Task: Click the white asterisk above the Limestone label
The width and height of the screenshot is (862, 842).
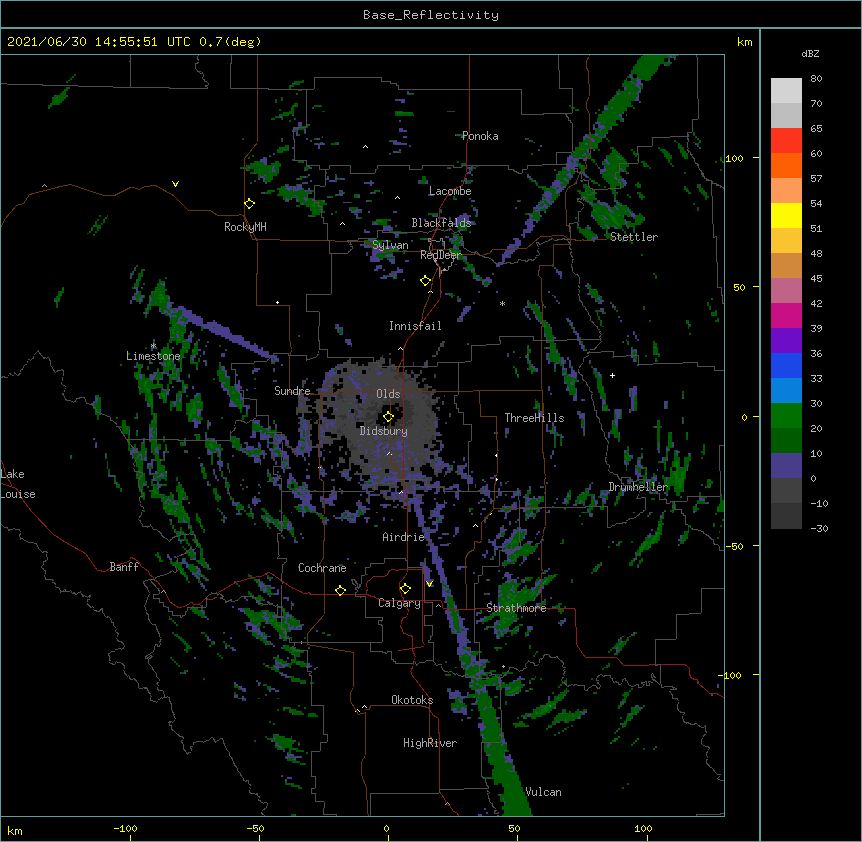Action: (x=154, y=346)
